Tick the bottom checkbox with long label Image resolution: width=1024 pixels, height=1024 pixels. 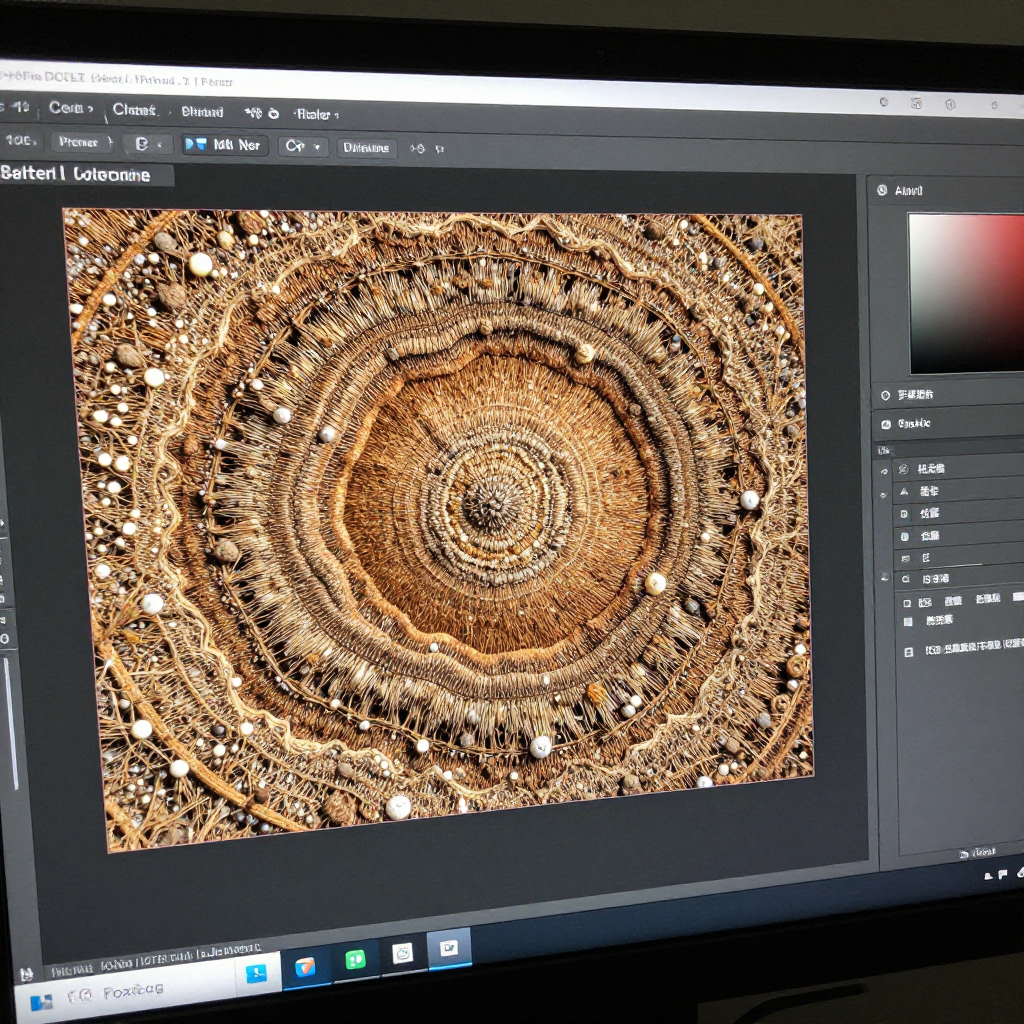pos(908,652)
